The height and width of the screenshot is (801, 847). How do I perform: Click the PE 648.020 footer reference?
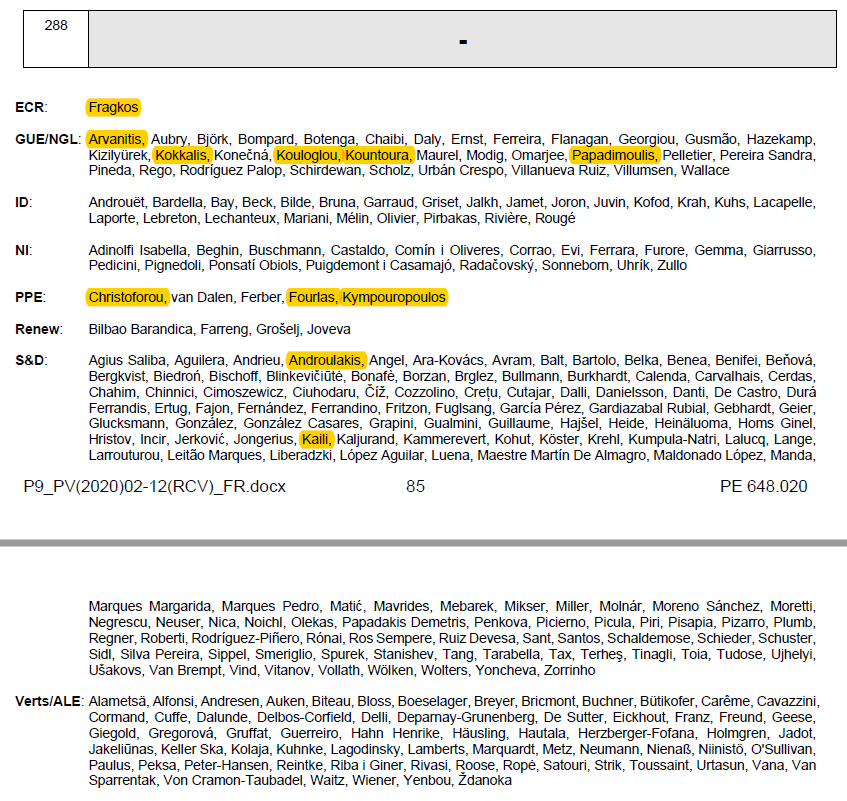tap(763, 487)
